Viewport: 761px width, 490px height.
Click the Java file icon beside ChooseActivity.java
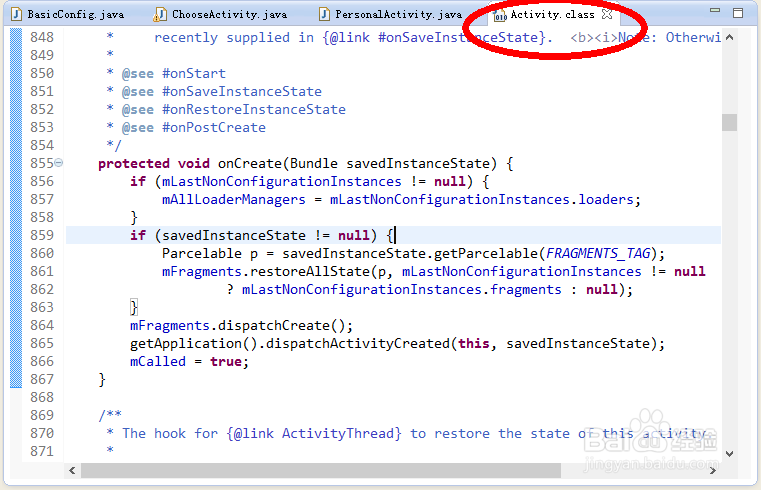[x=162, y=15]
